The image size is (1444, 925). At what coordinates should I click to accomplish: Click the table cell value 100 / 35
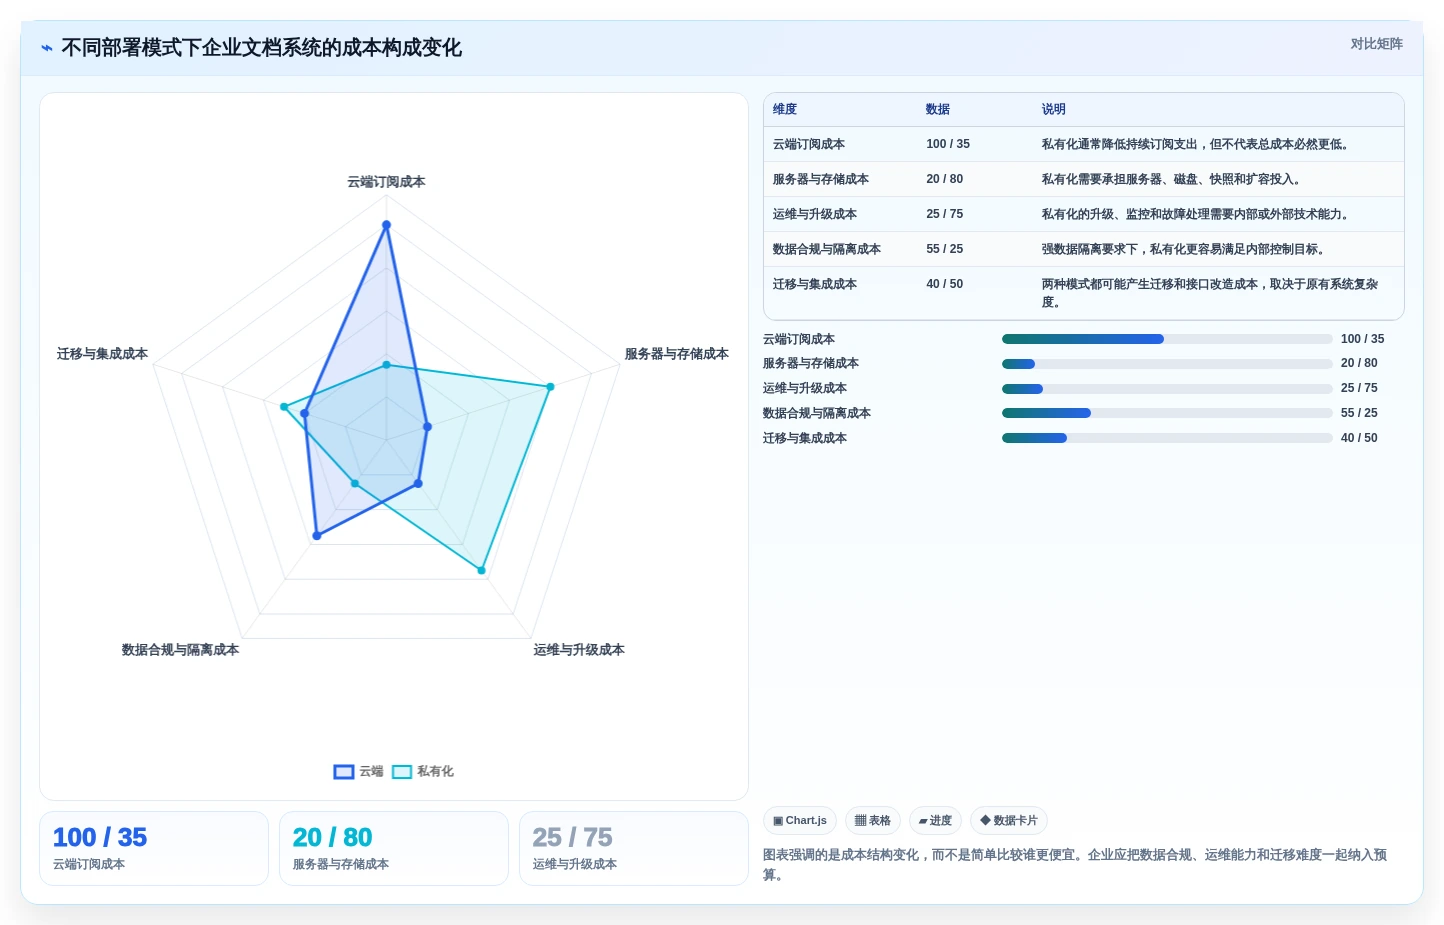948,144
